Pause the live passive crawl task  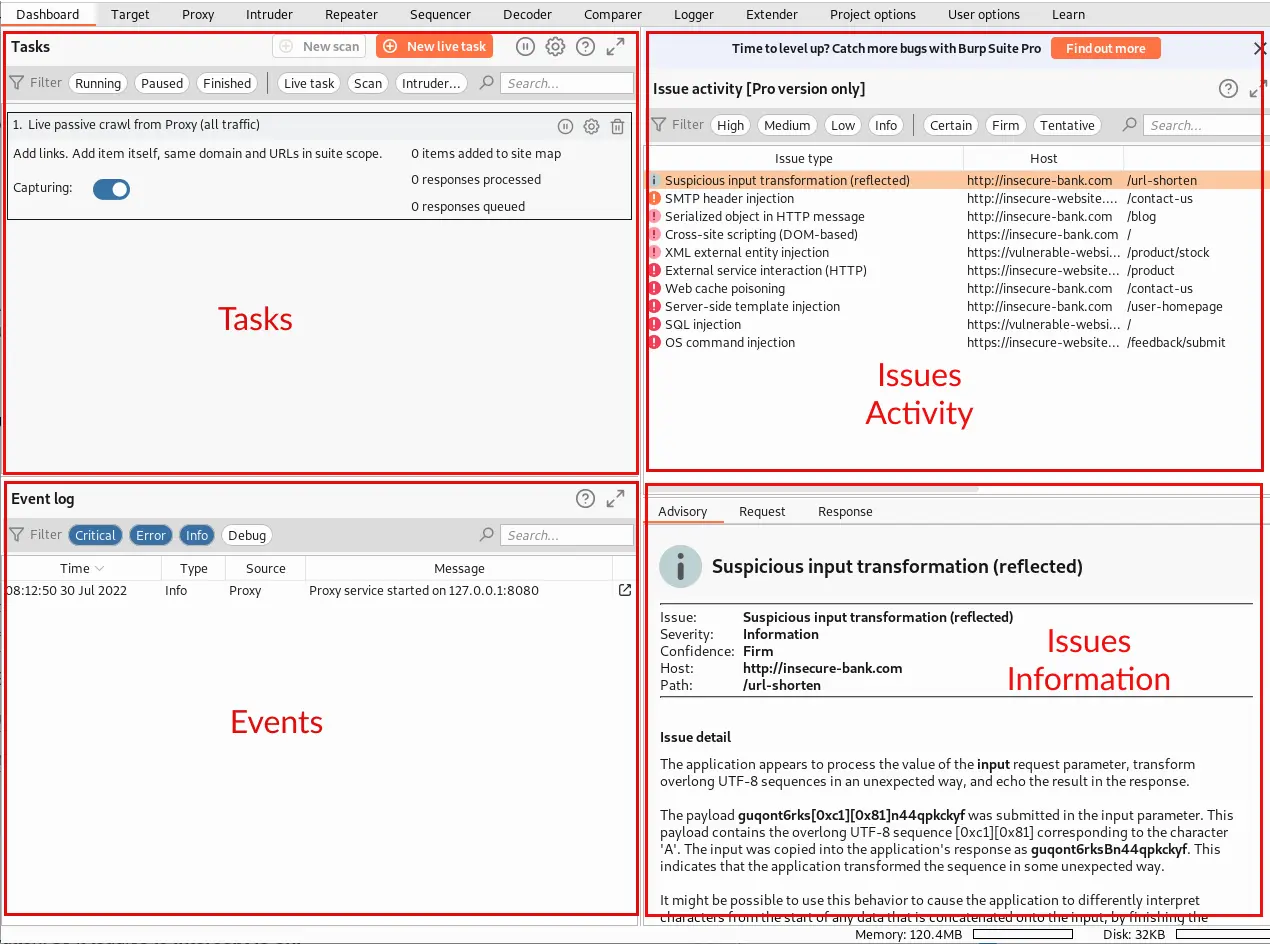point(565,126)
